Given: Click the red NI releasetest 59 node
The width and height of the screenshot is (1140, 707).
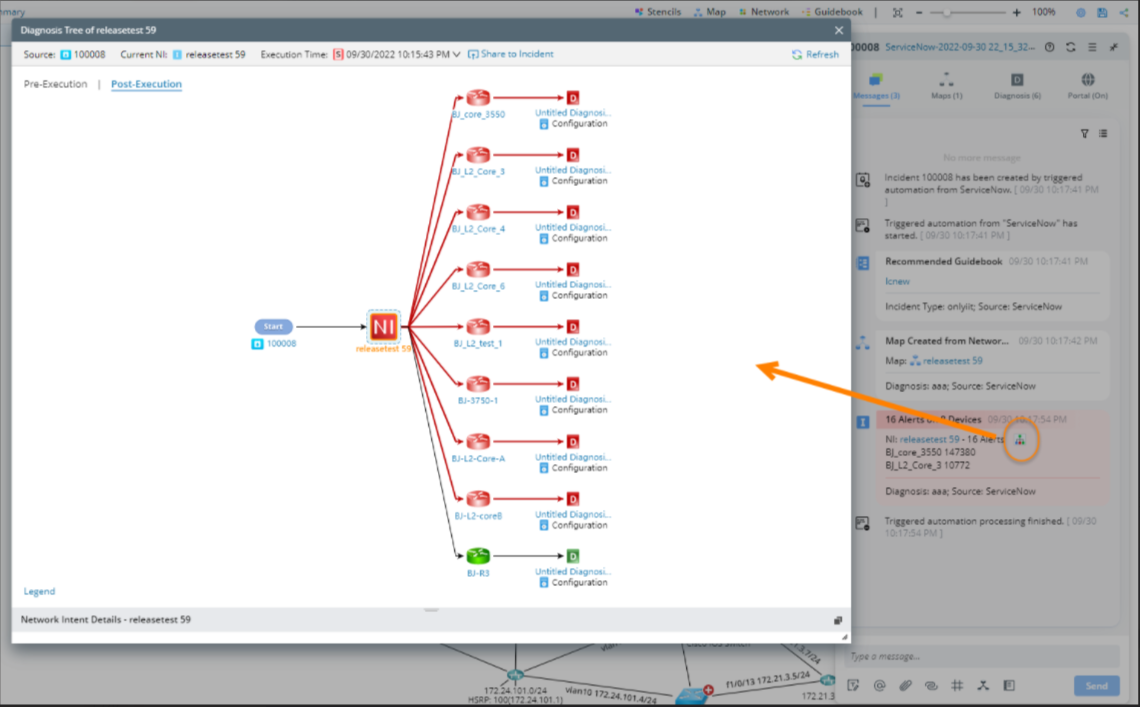Looking at the screenshot, I should coord(384,326).
